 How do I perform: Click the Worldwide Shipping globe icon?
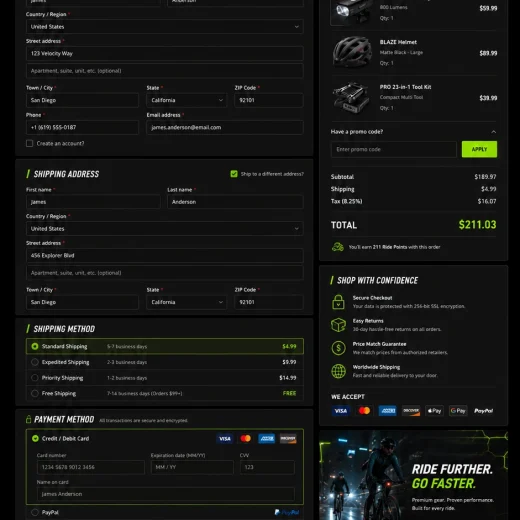338,371
